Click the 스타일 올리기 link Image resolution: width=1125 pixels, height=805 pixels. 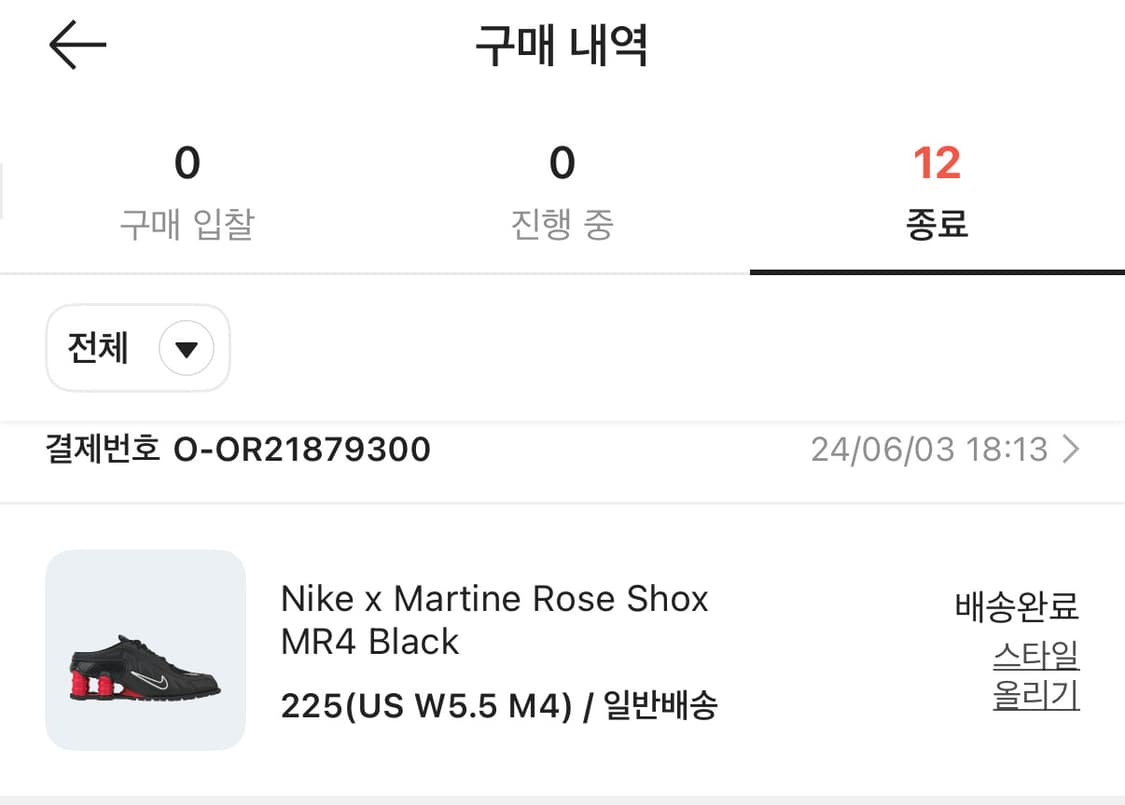(1036, 675)
